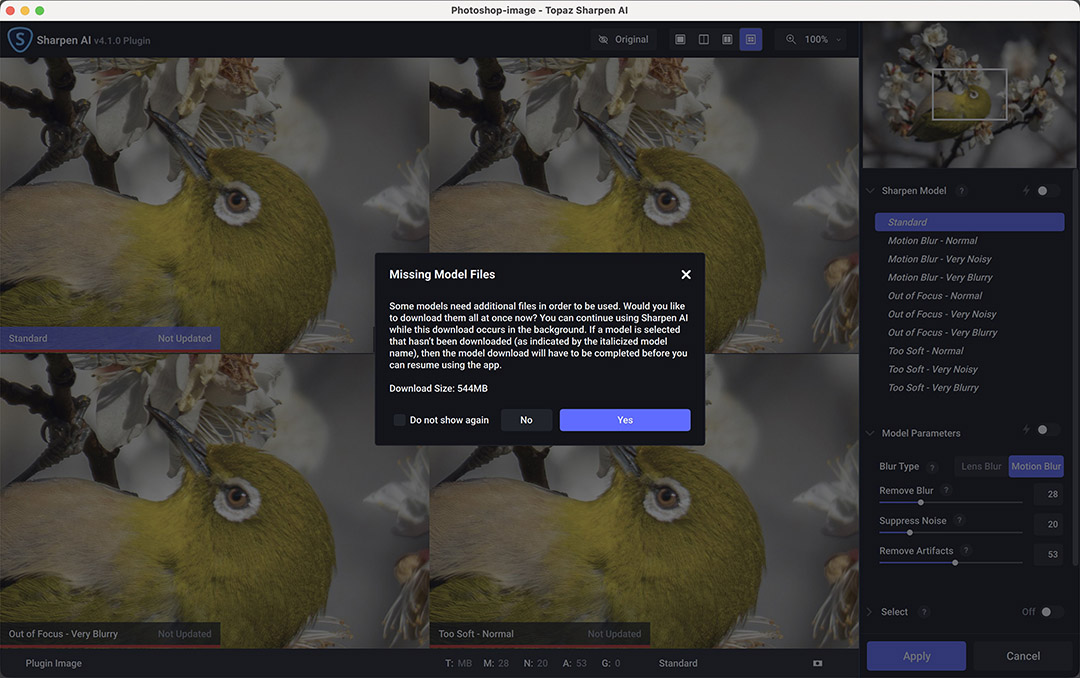The height and width of the screenshot is (678, 1080).
Task: Click the Download Size: 544MB text
Action: click(x=438, y=389)
